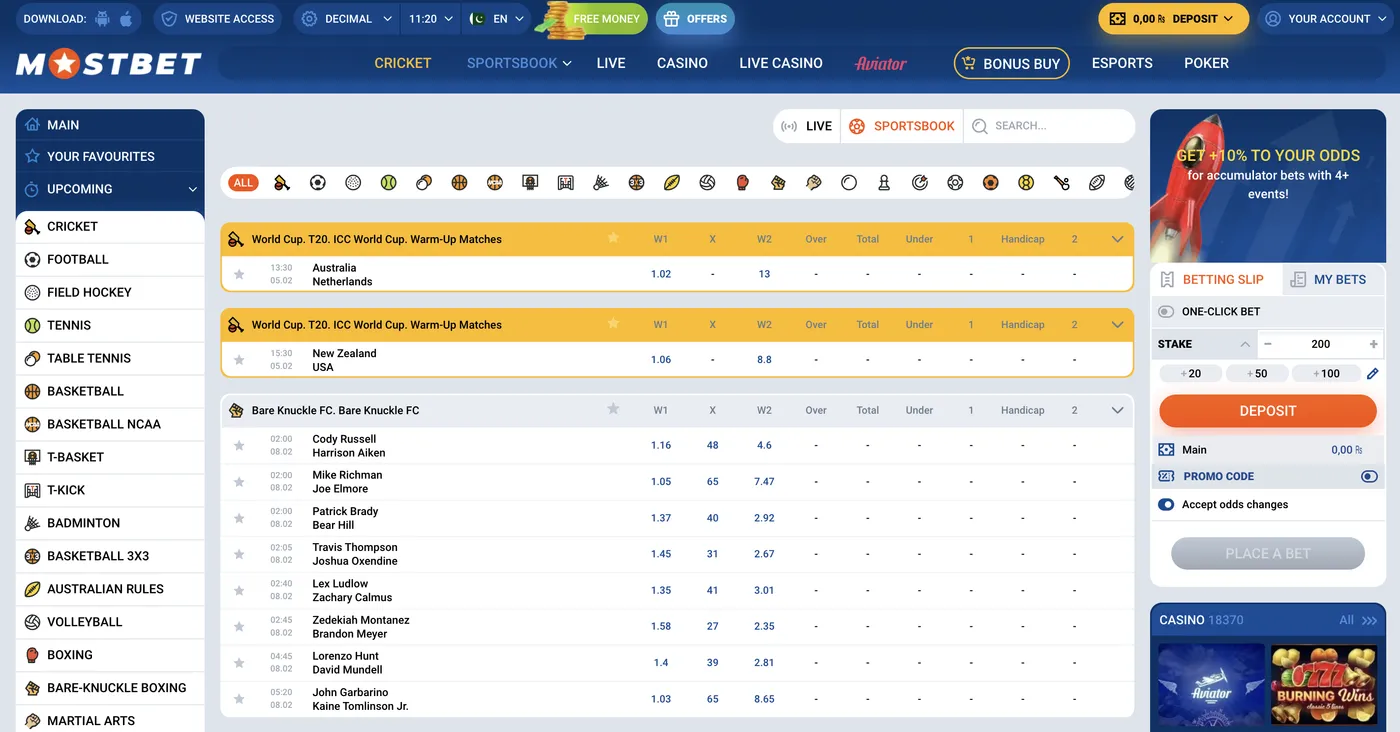
Task: Choose the badminton shuttlecock filter icon
Action: (600, 182)
